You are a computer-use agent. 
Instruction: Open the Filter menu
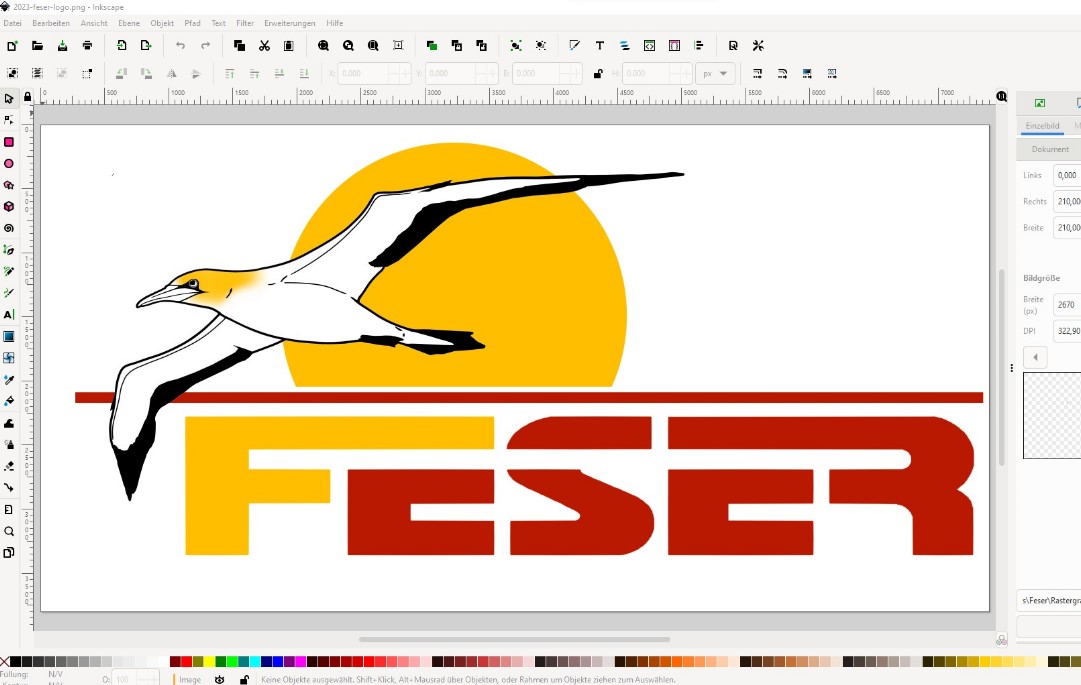(x=245, y=23)
